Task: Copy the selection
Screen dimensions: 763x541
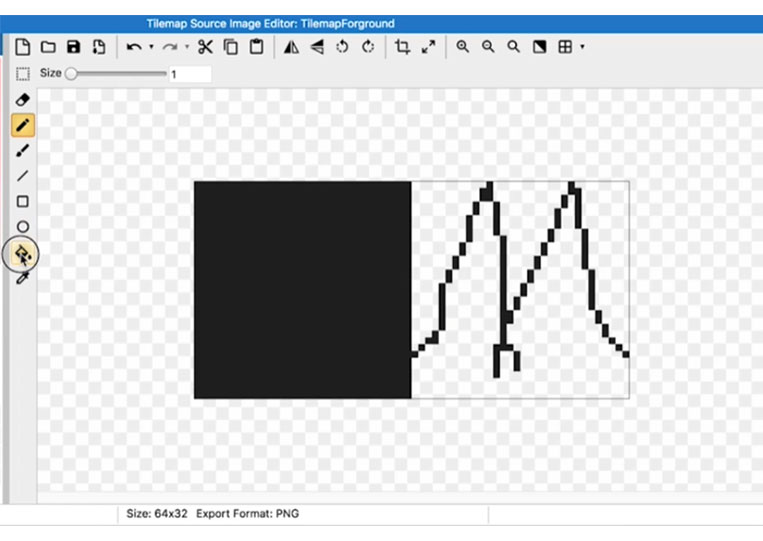Action: pos(231,47)
